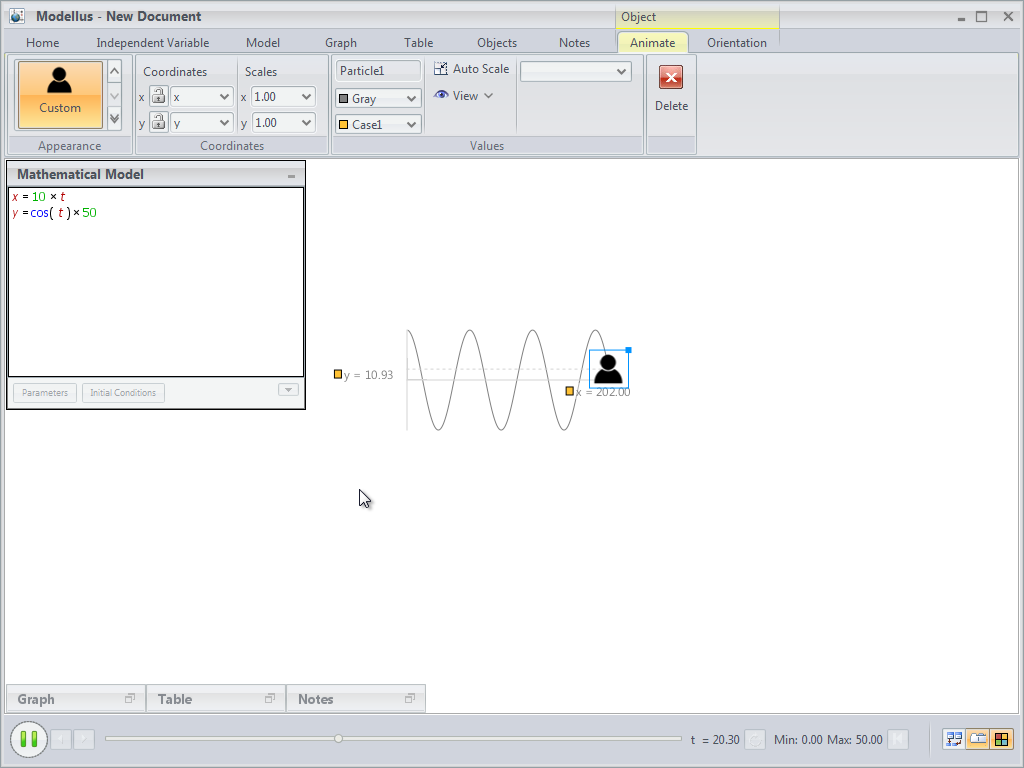Step backward one frame
1024x768 pixels.
point(61,739)
